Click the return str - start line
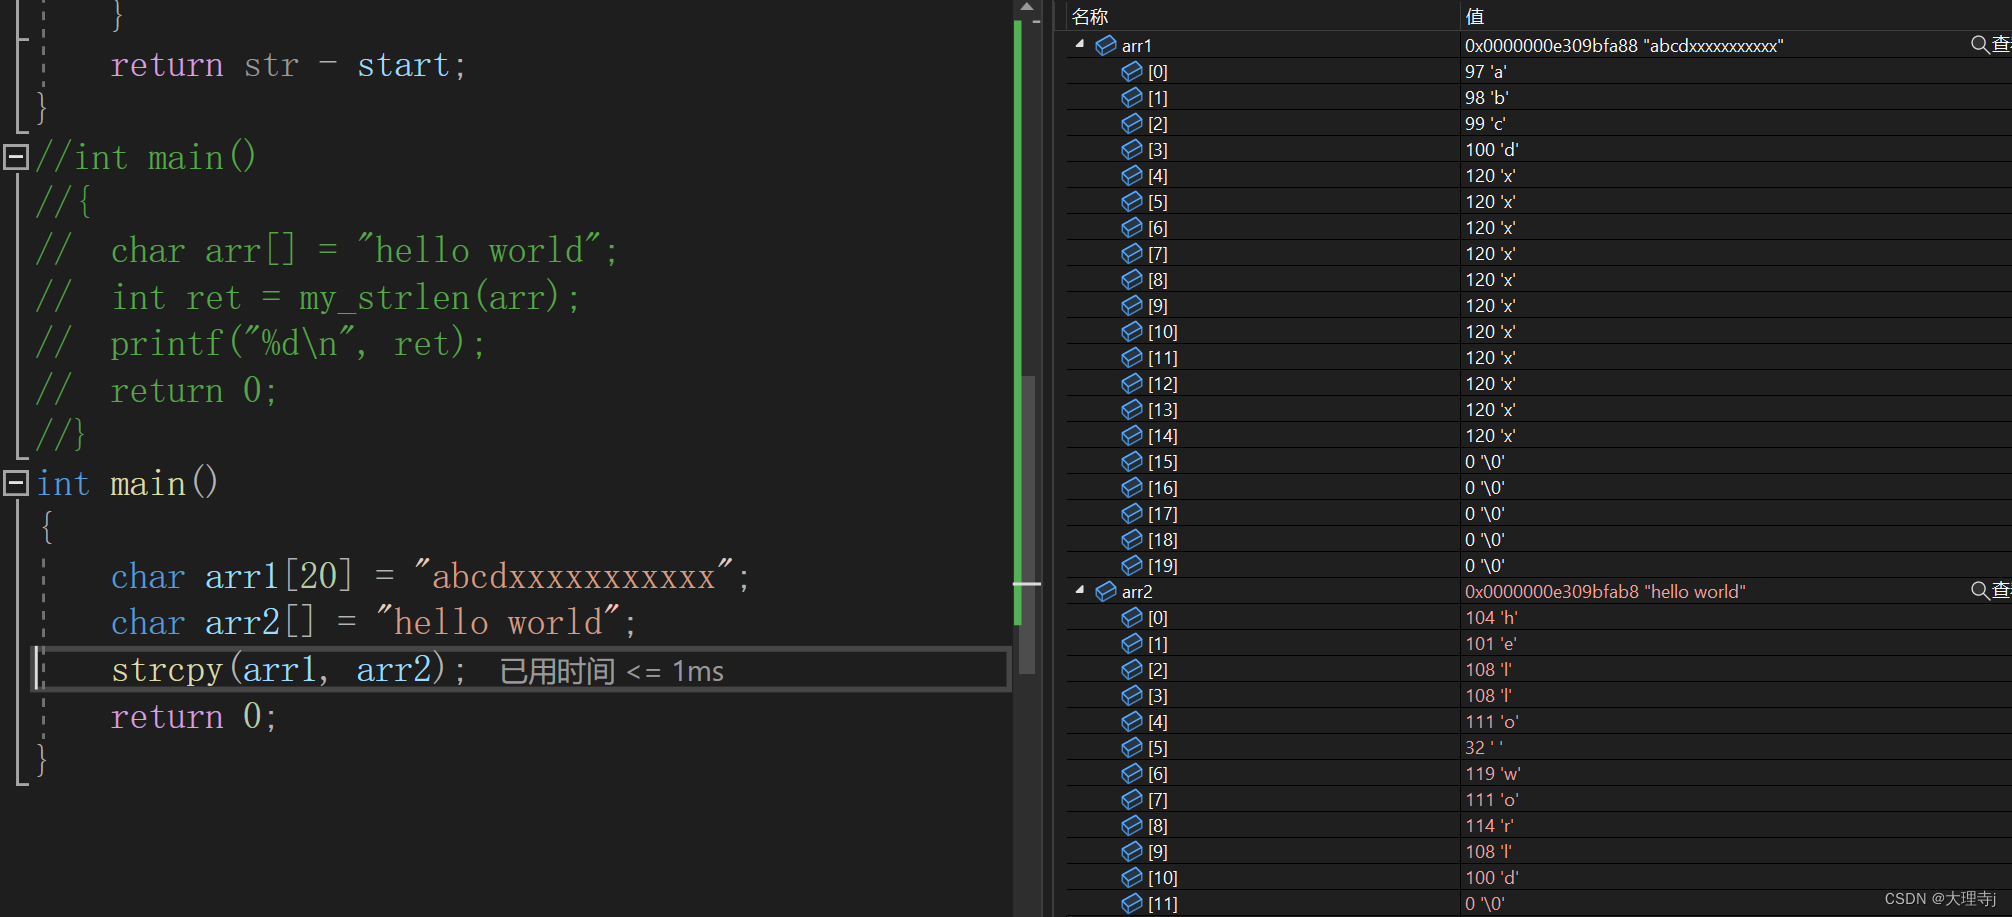2012x917 pixels. click(288, 65)
